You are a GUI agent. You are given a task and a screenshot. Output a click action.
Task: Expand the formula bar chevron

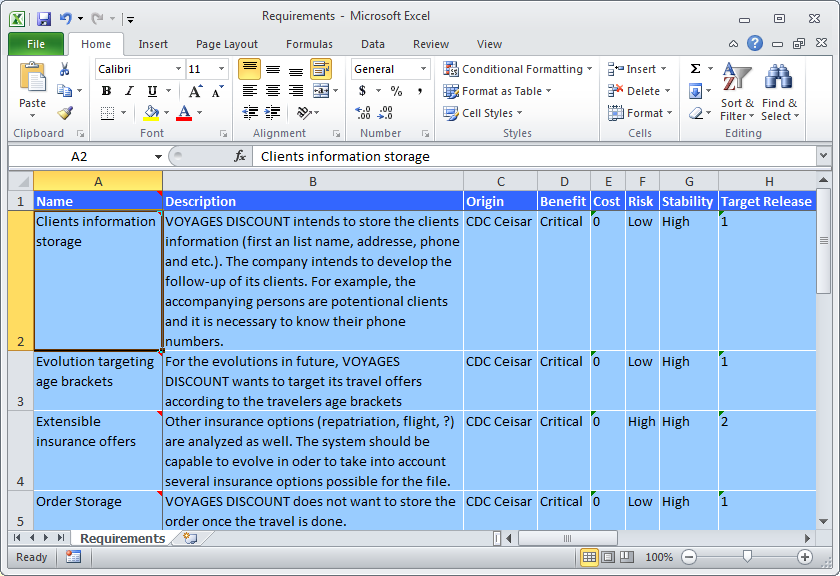(823, 156)
